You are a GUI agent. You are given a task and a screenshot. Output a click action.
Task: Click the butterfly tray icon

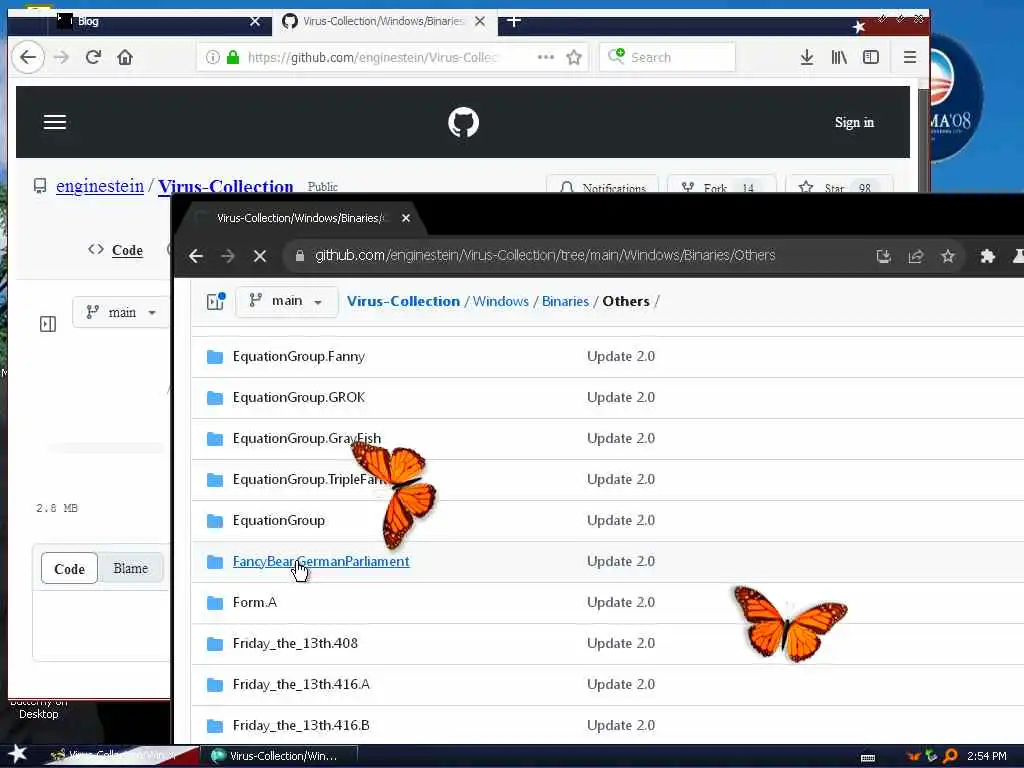pos(913,756)
